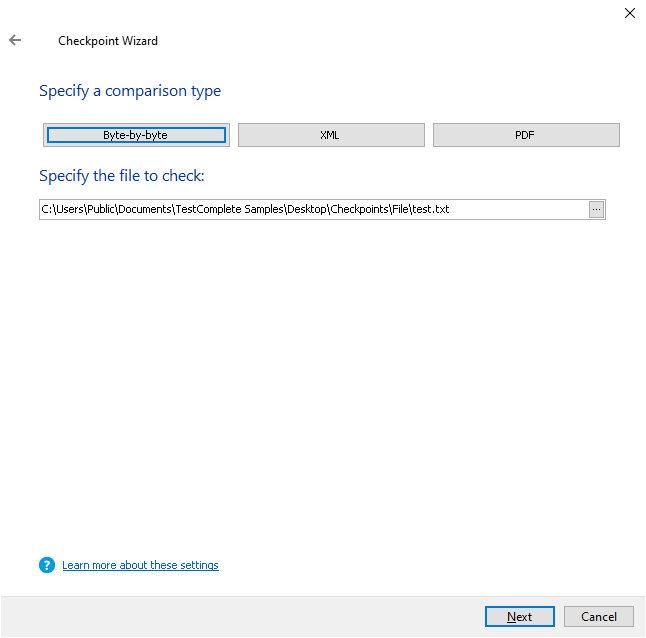Viewport: 646px width, 638px height.
Task: Switch comparison type to PDF
Action: [526, 135]
